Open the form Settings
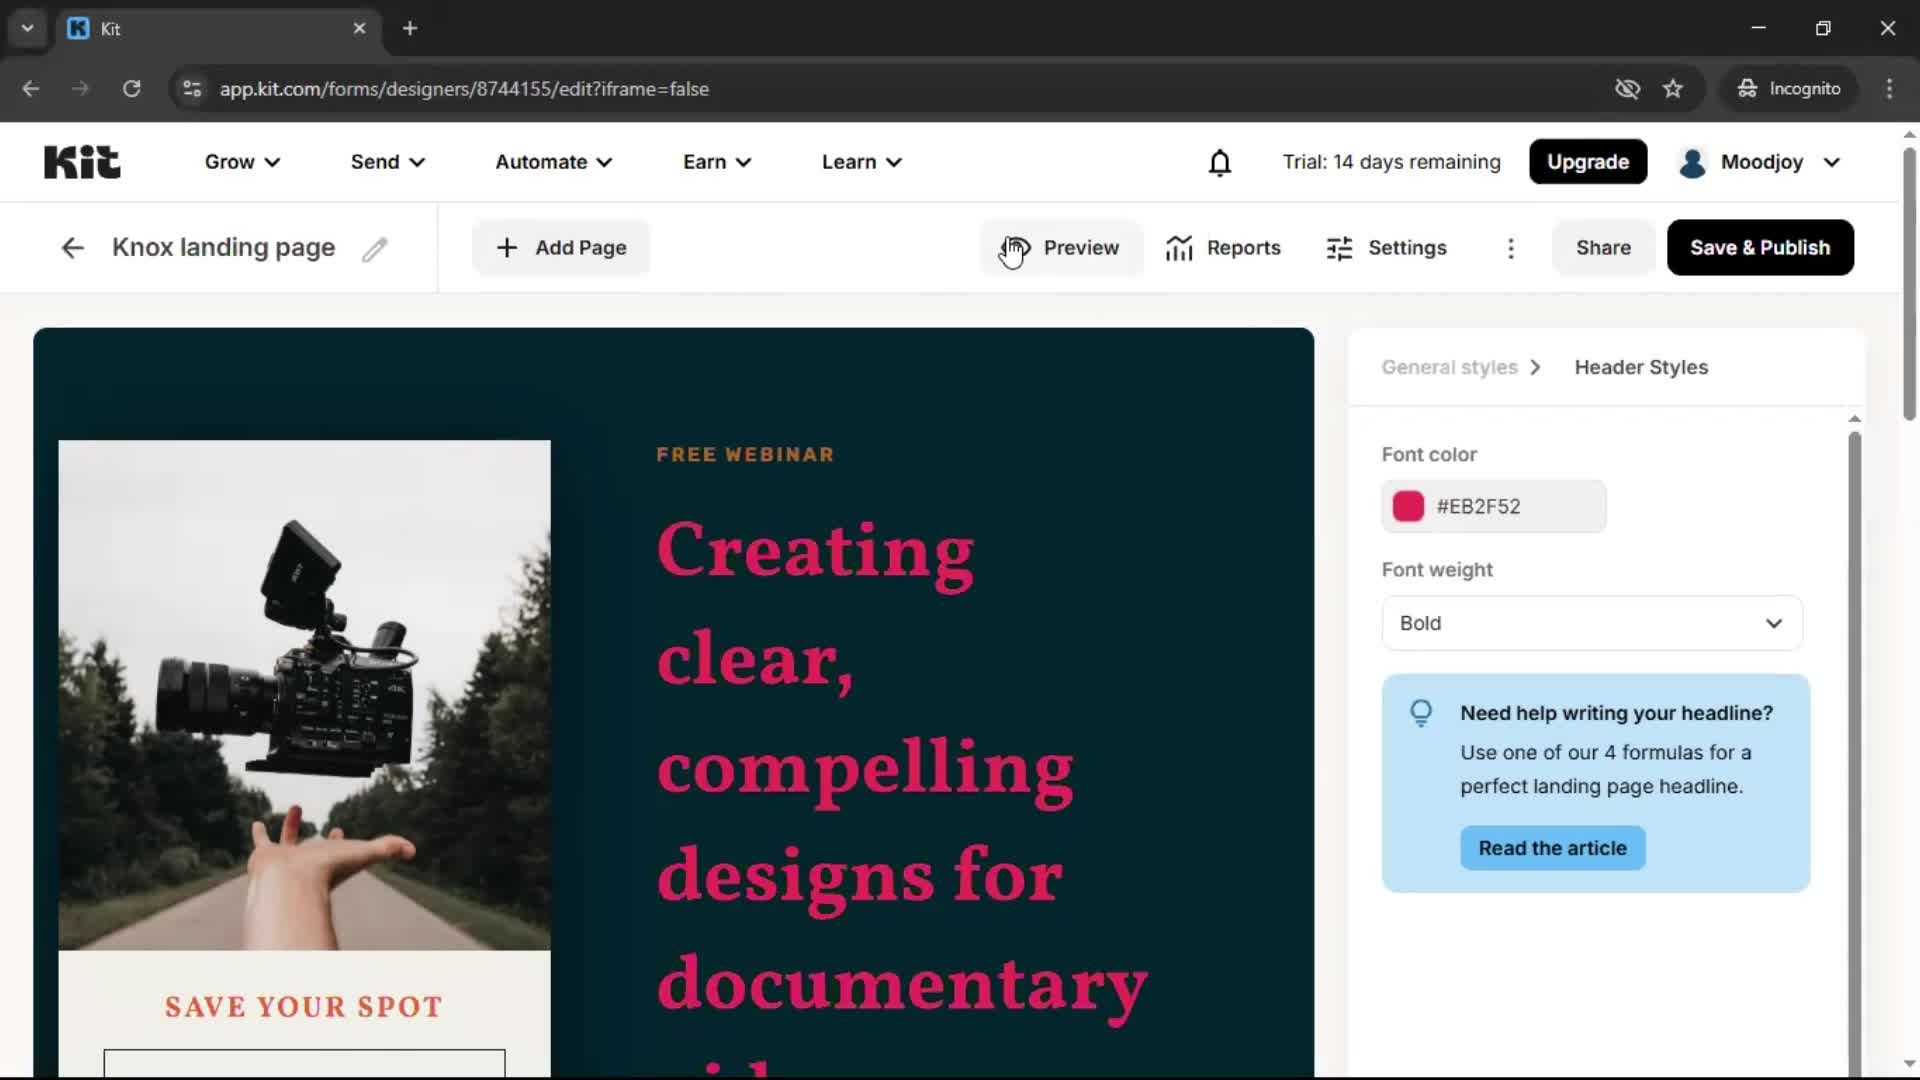Image resolution: width=1920 pixels, height=1080 pixels. pyautogui.click(x=1387, y=247)
